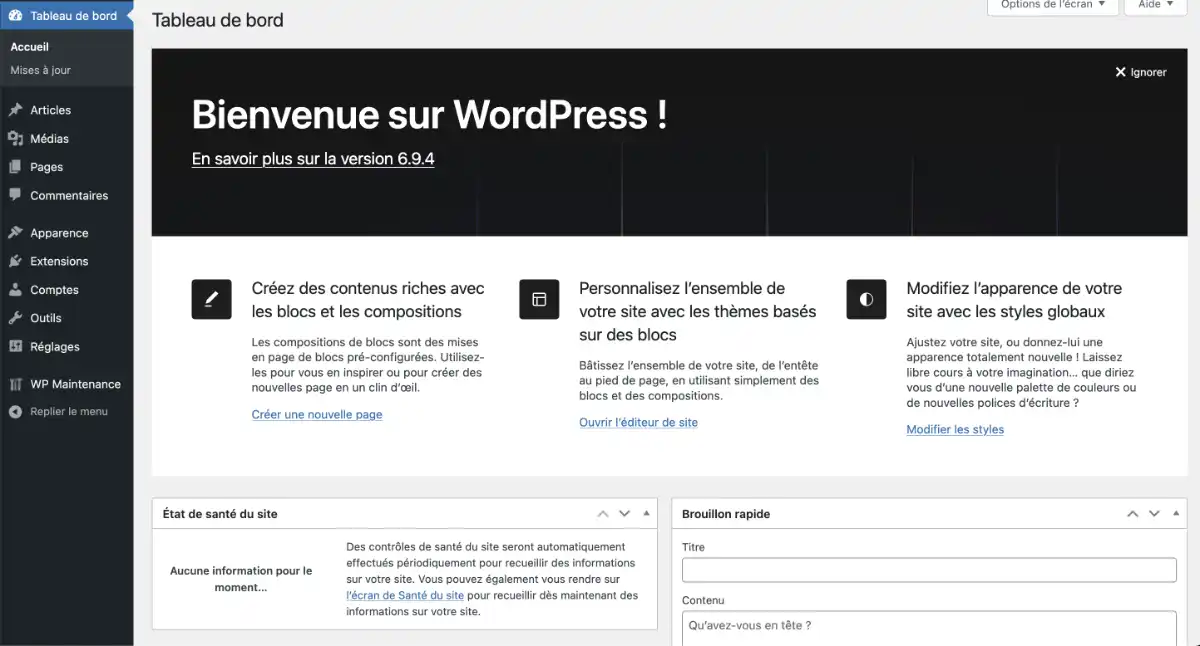Select the WP Maintenance sidebar icon
Image resolution: width=1200 pixels, height=646 pixels.
pyautogui.click(x=18, y=383)
